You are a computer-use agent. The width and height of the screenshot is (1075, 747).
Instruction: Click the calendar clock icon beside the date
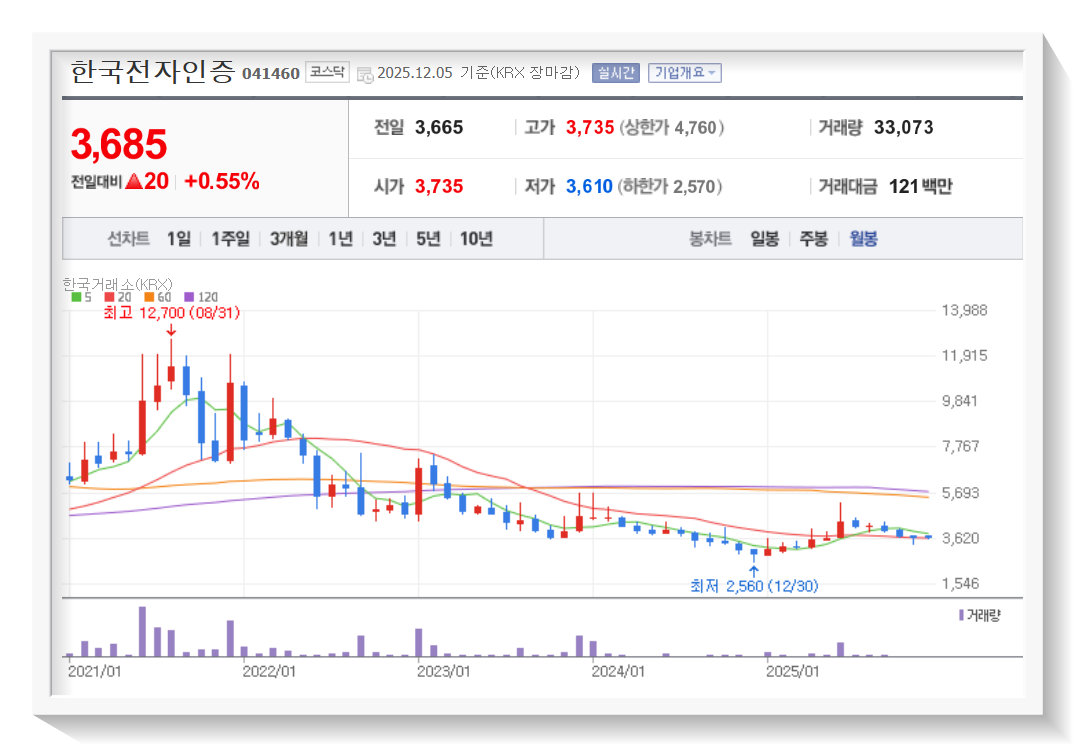[365, 75]
